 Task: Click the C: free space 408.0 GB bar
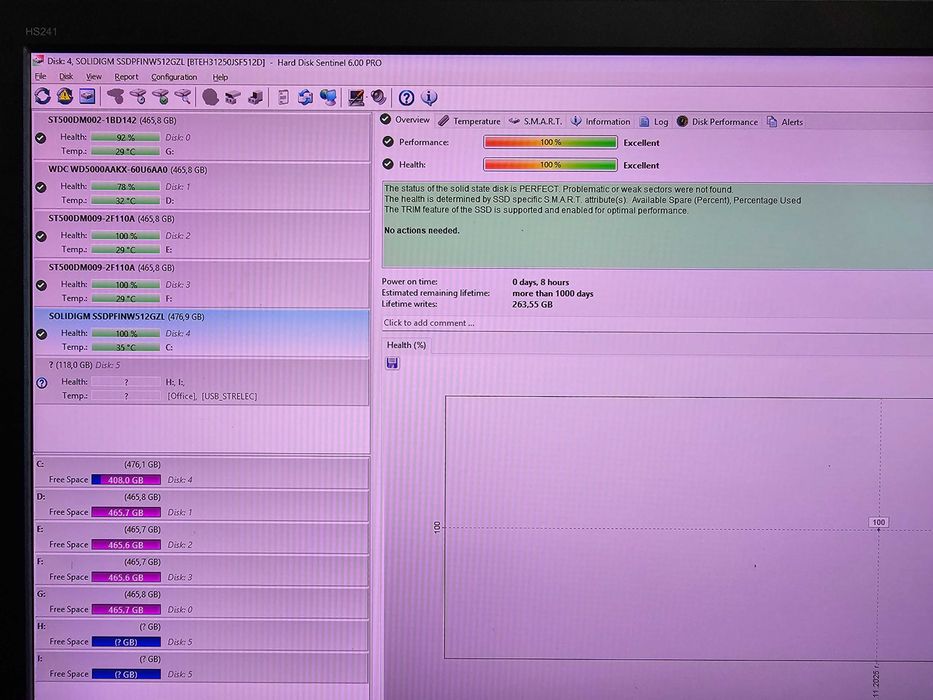(x=126, y=480)
